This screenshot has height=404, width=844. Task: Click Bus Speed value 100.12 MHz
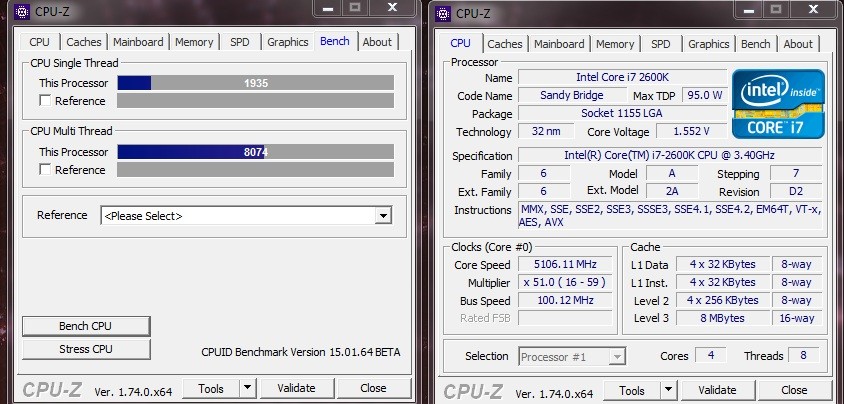click(565, 300)
